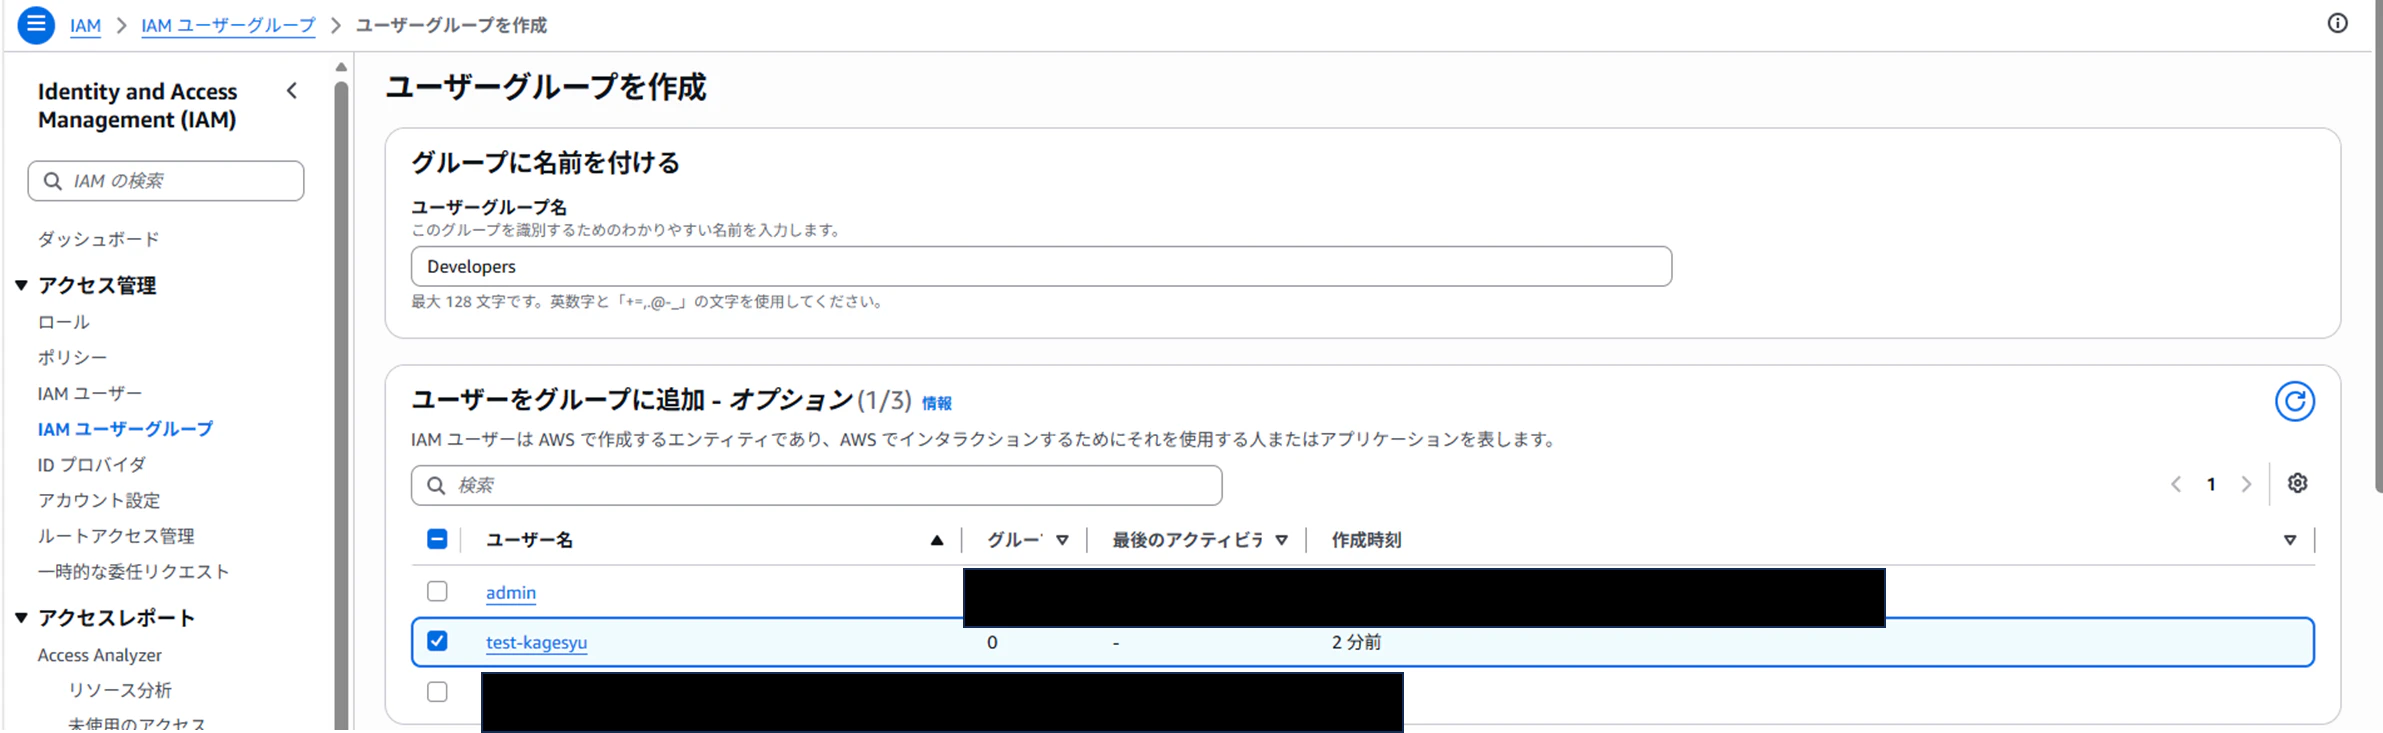Click the ユーザーグループ名 input field

1041,266
